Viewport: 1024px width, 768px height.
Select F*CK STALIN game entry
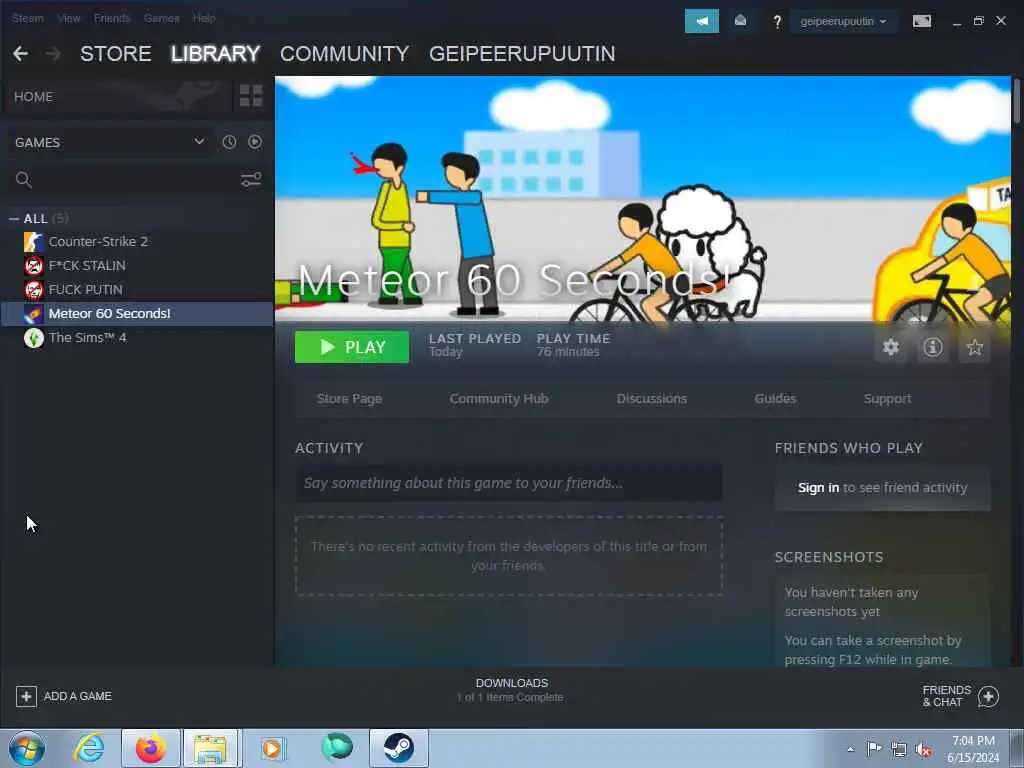[137, 265]
